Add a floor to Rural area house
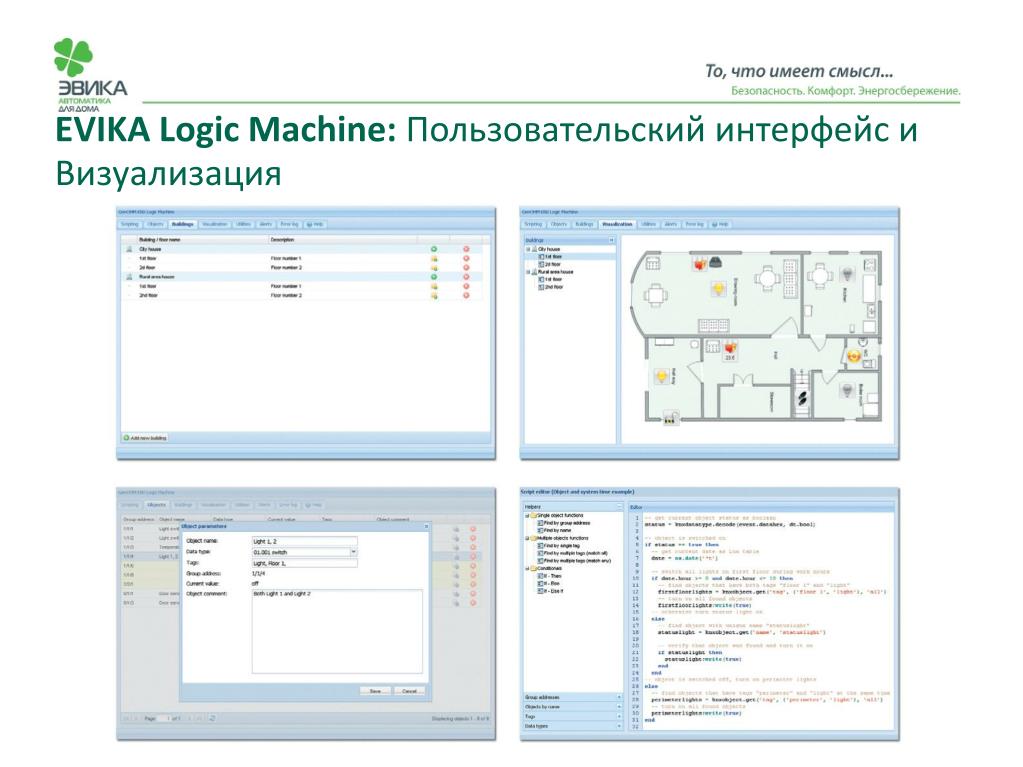 point(434,277)
